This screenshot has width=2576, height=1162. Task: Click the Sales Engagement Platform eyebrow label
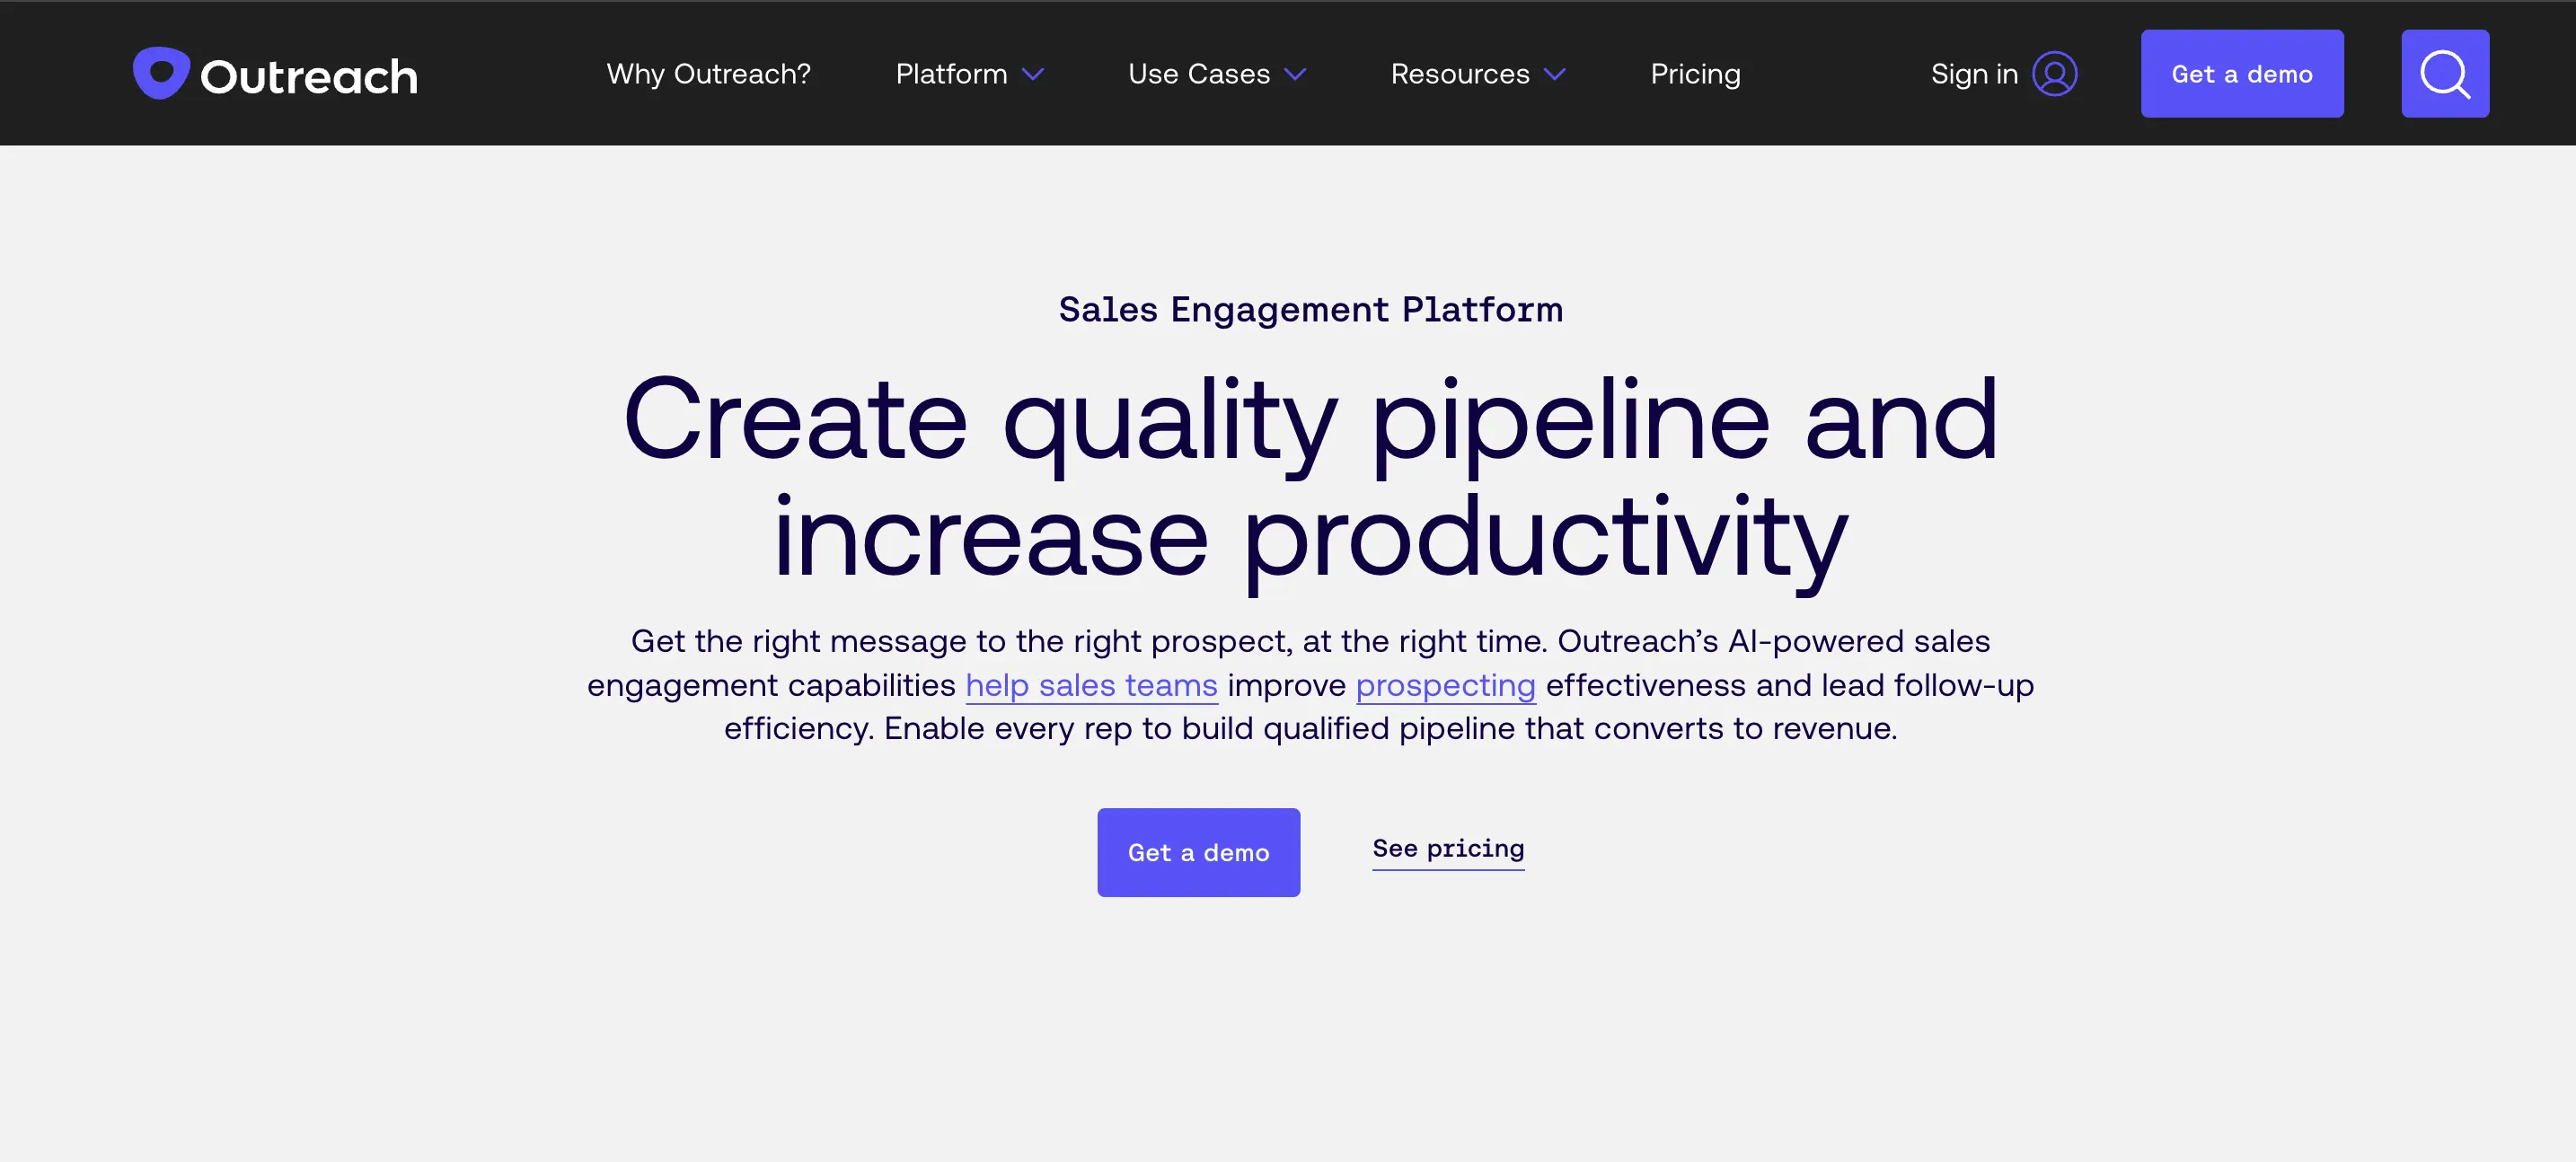tap(1311, 310)
